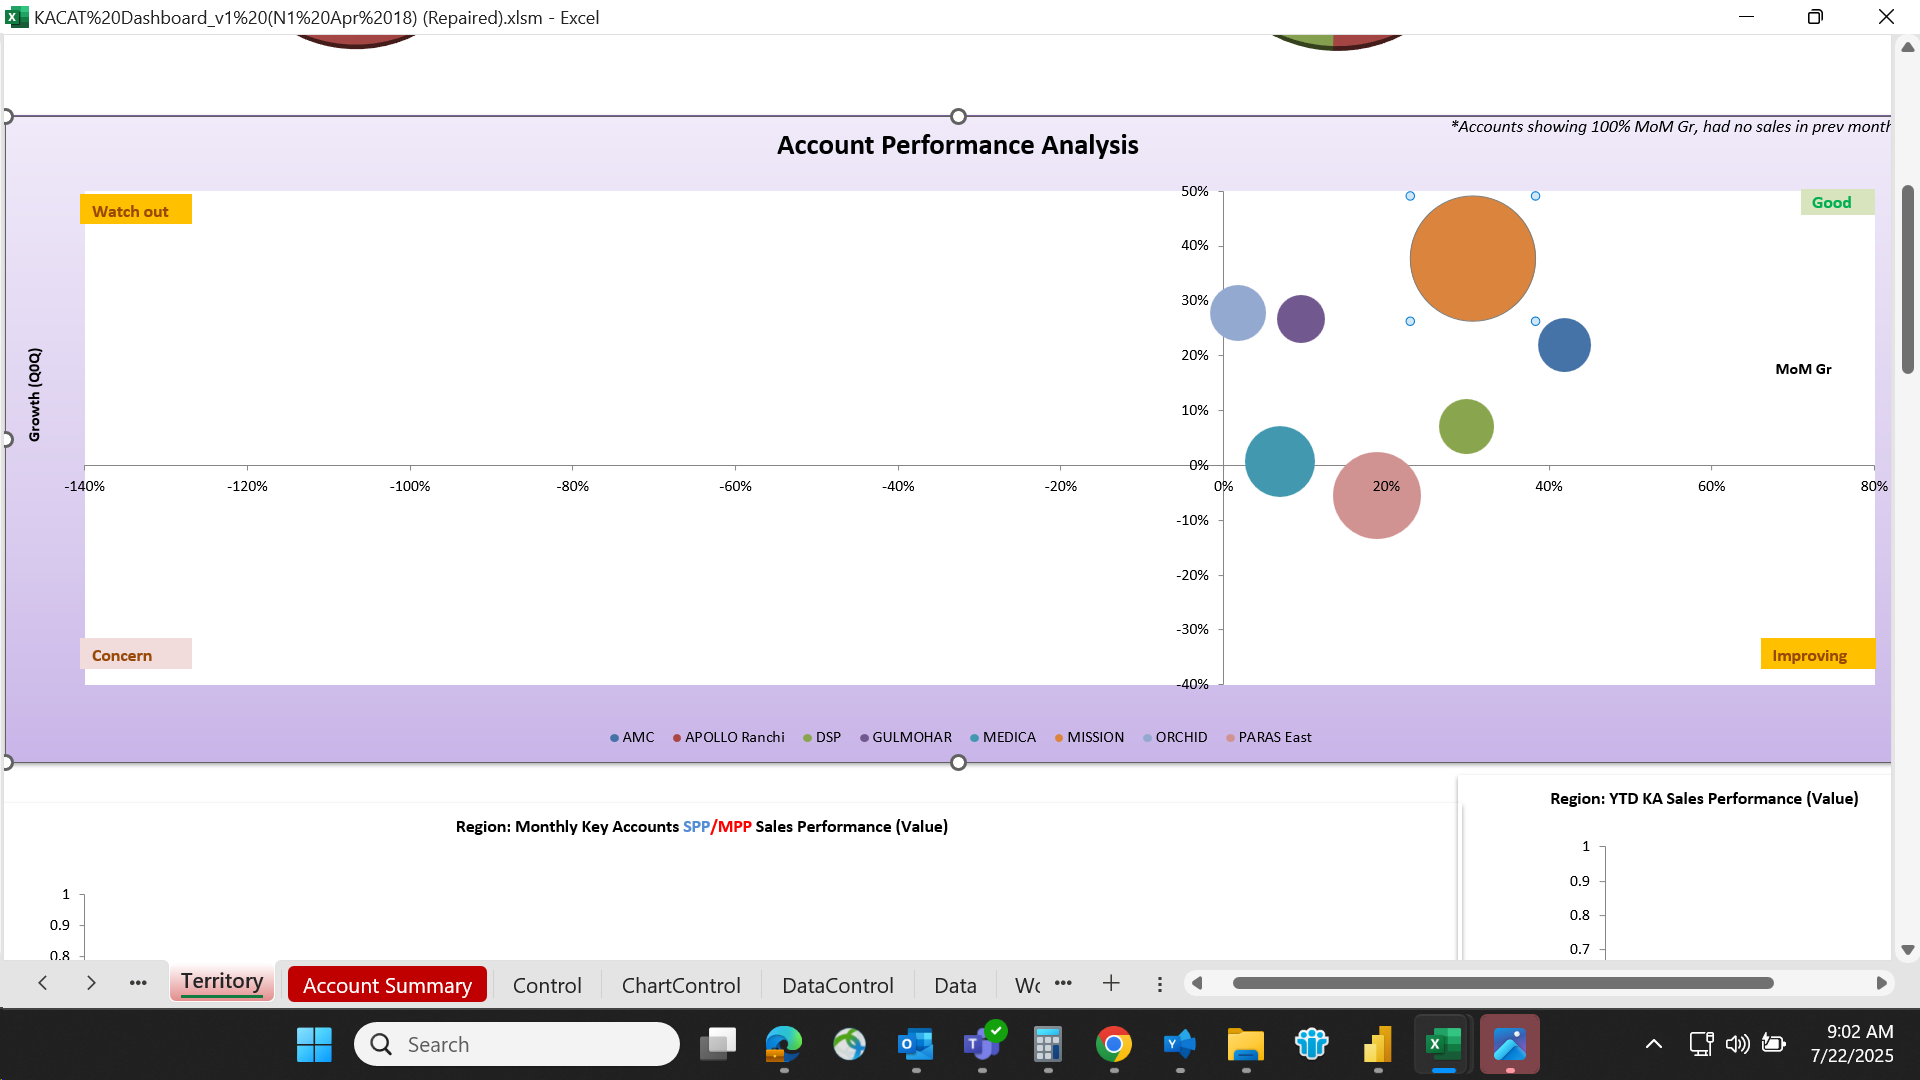
Task: Select the green DSP bubble
Action: pyautogui.click(x=1466, y=427)
